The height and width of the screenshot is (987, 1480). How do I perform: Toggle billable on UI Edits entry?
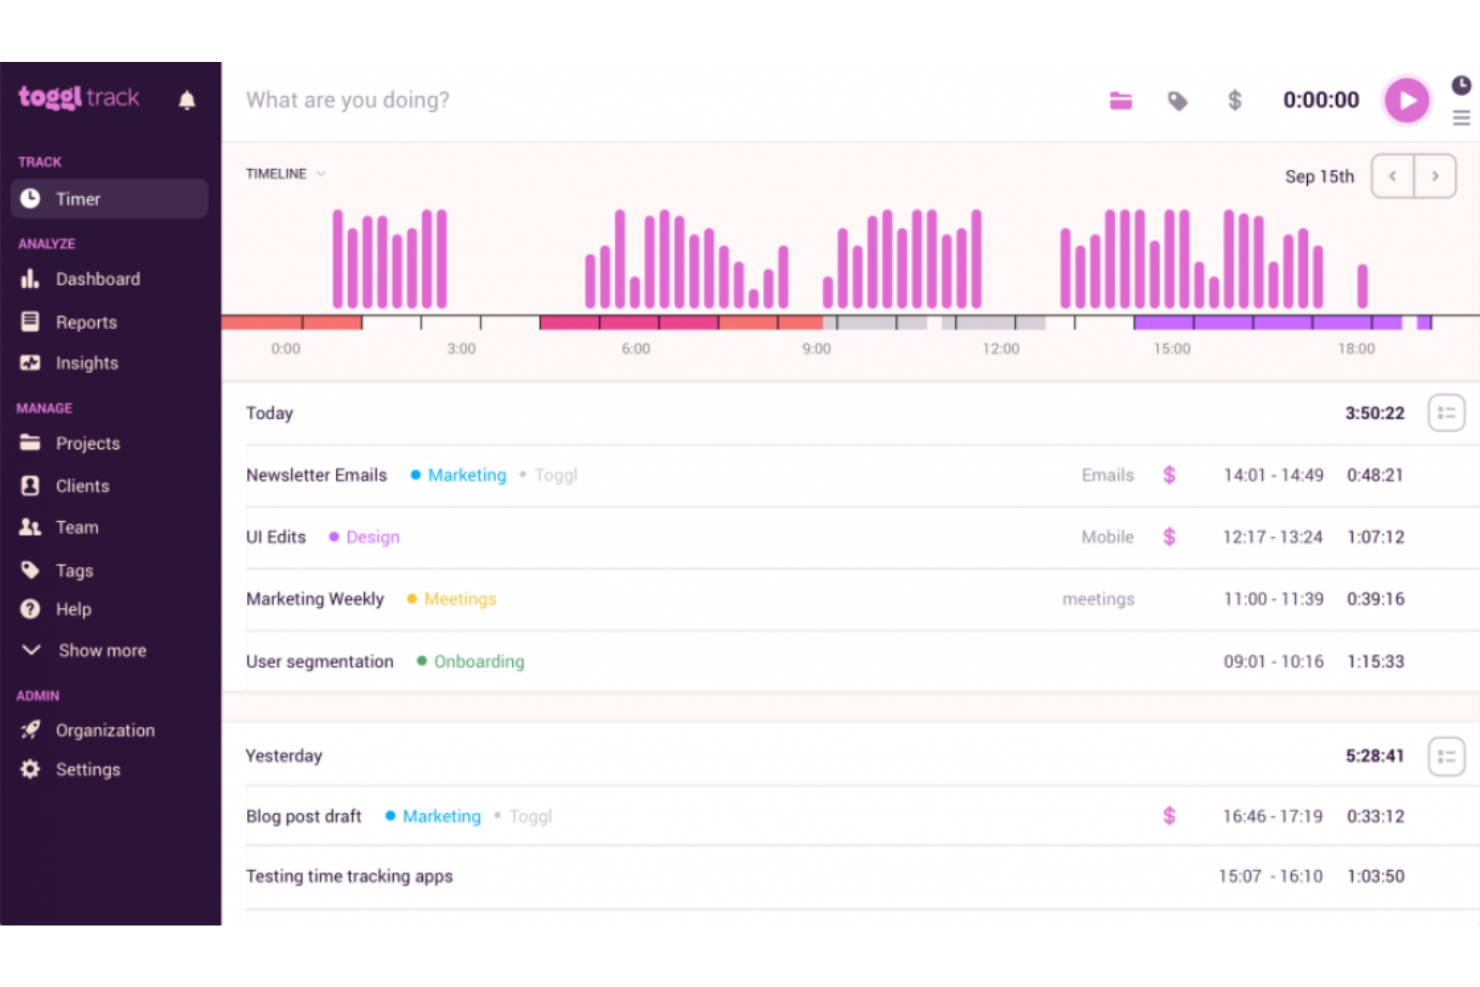[1169, 537]
